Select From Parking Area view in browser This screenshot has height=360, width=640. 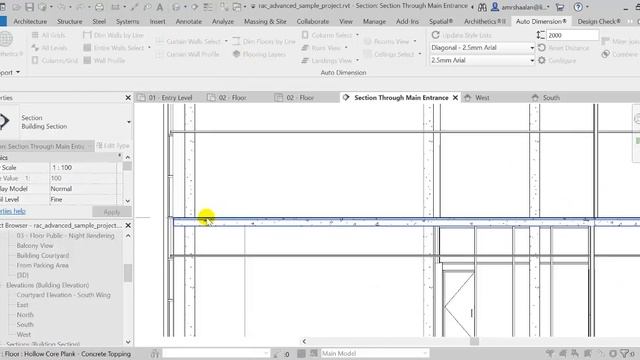coord(42,265)
